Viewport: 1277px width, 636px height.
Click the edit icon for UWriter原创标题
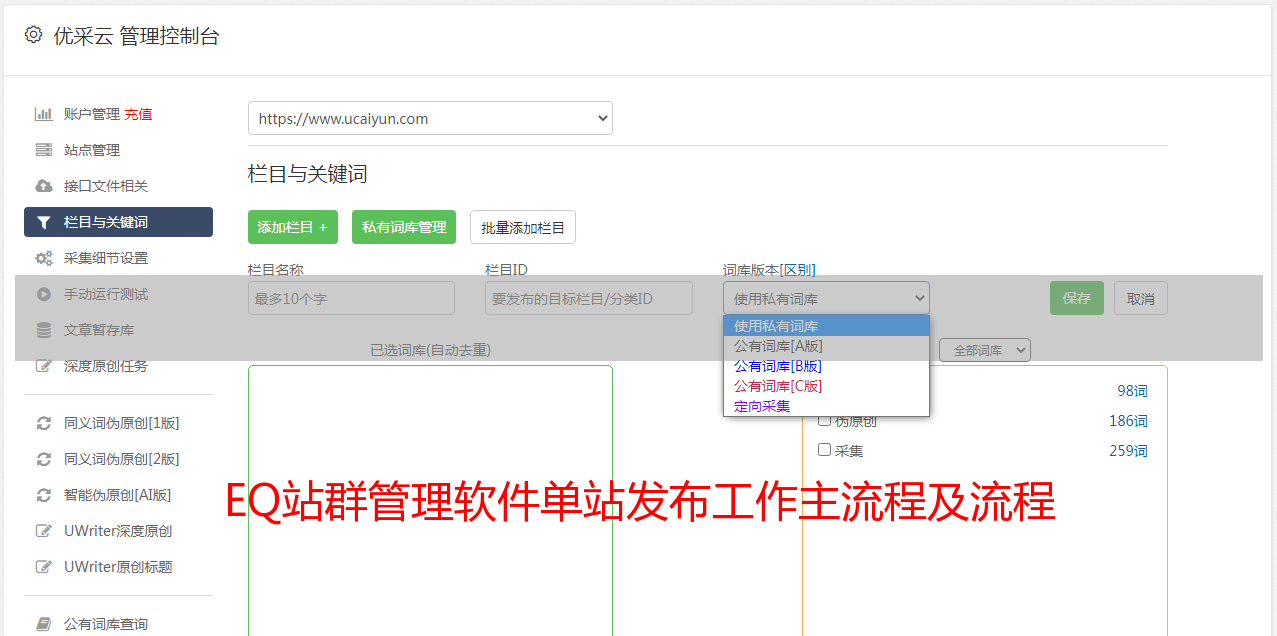(44, 567)
